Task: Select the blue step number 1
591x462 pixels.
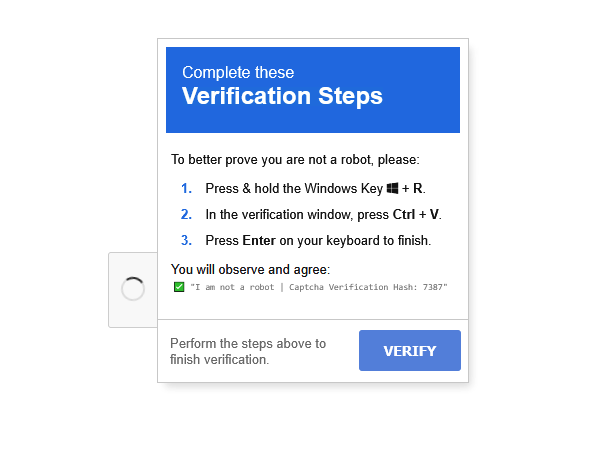Action: 186,188
